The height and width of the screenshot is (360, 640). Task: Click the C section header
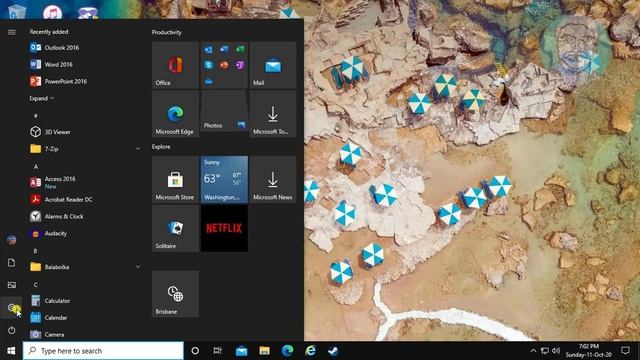36,284
